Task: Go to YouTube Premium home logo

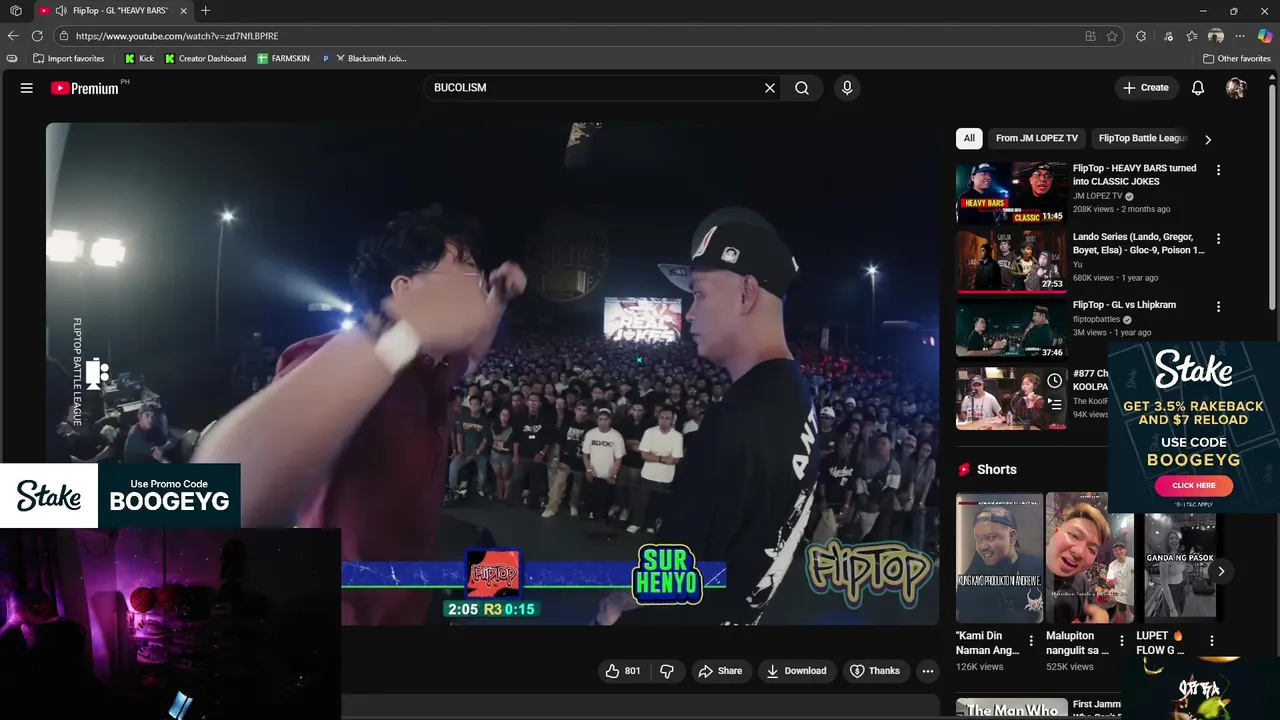Action: pos(85,88)
